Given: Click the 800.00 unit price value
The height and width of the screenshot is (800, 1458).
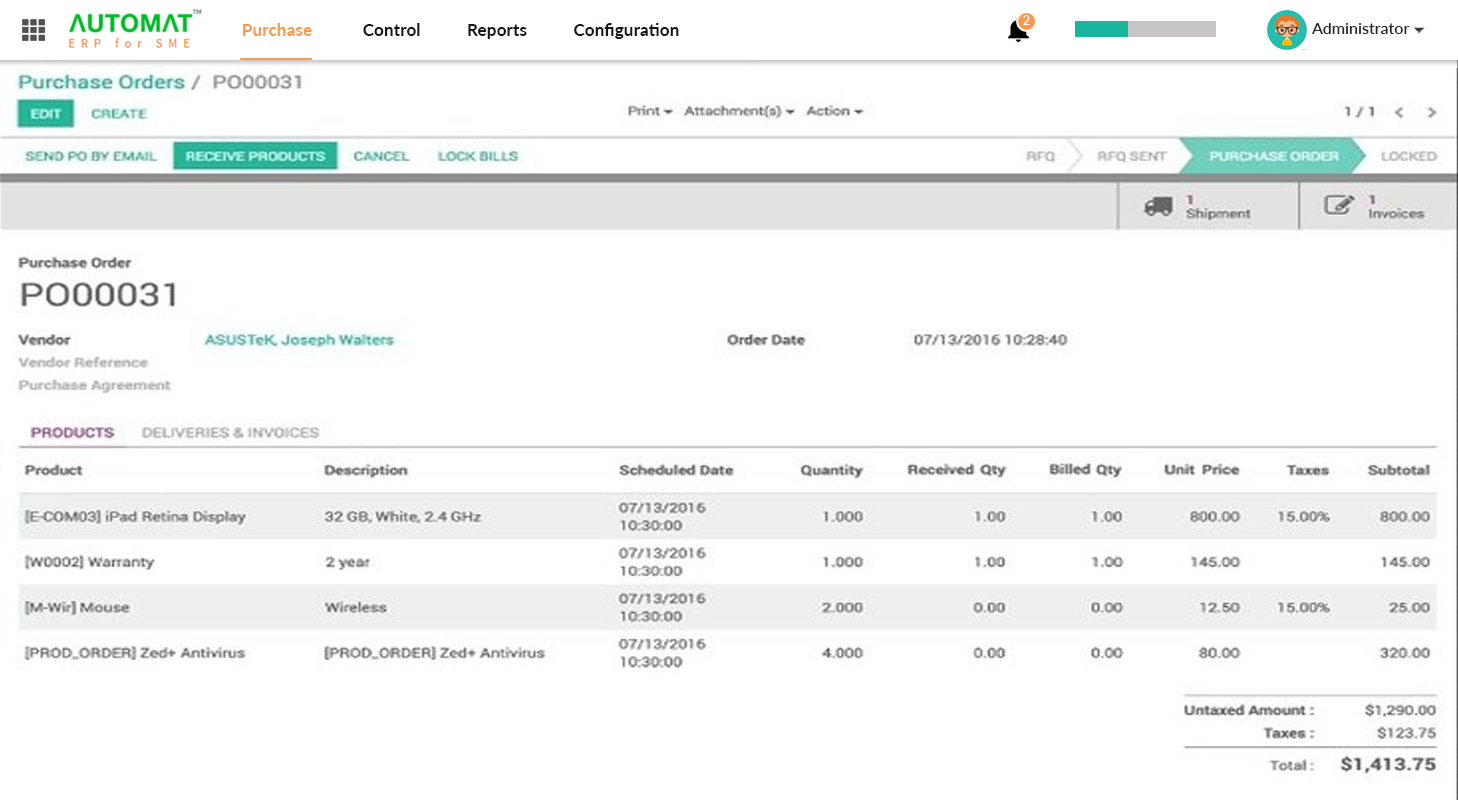Looking at the screenshot, I should click(1215, 517).
